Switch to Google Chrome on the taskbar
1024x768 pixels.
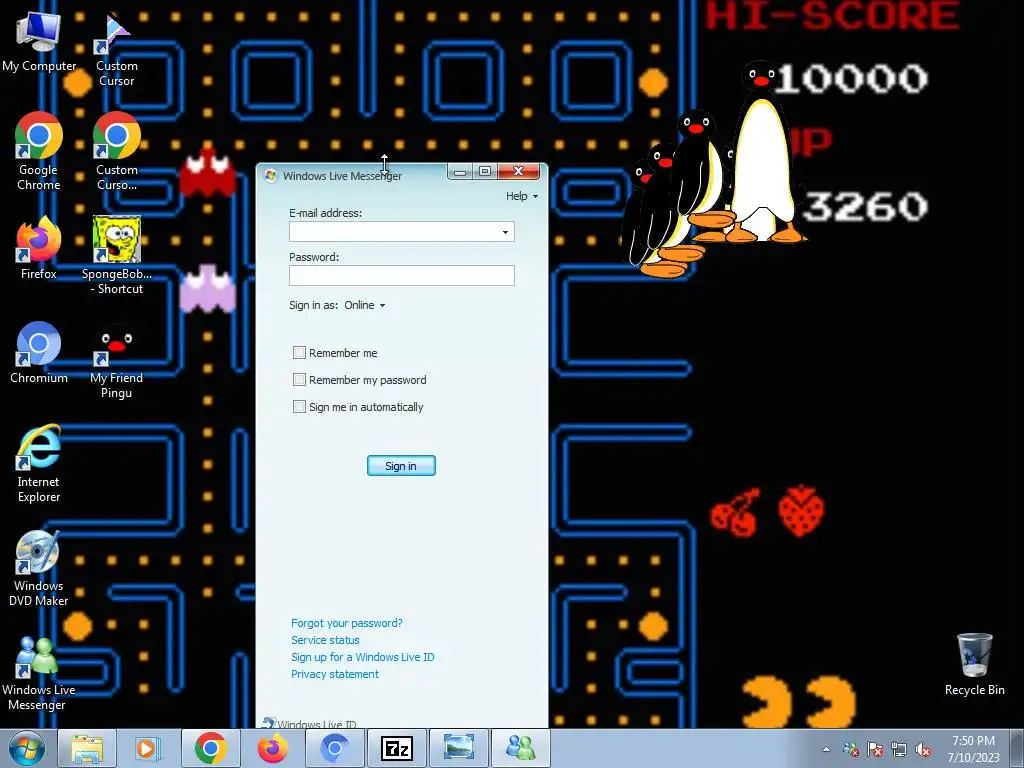210,748
